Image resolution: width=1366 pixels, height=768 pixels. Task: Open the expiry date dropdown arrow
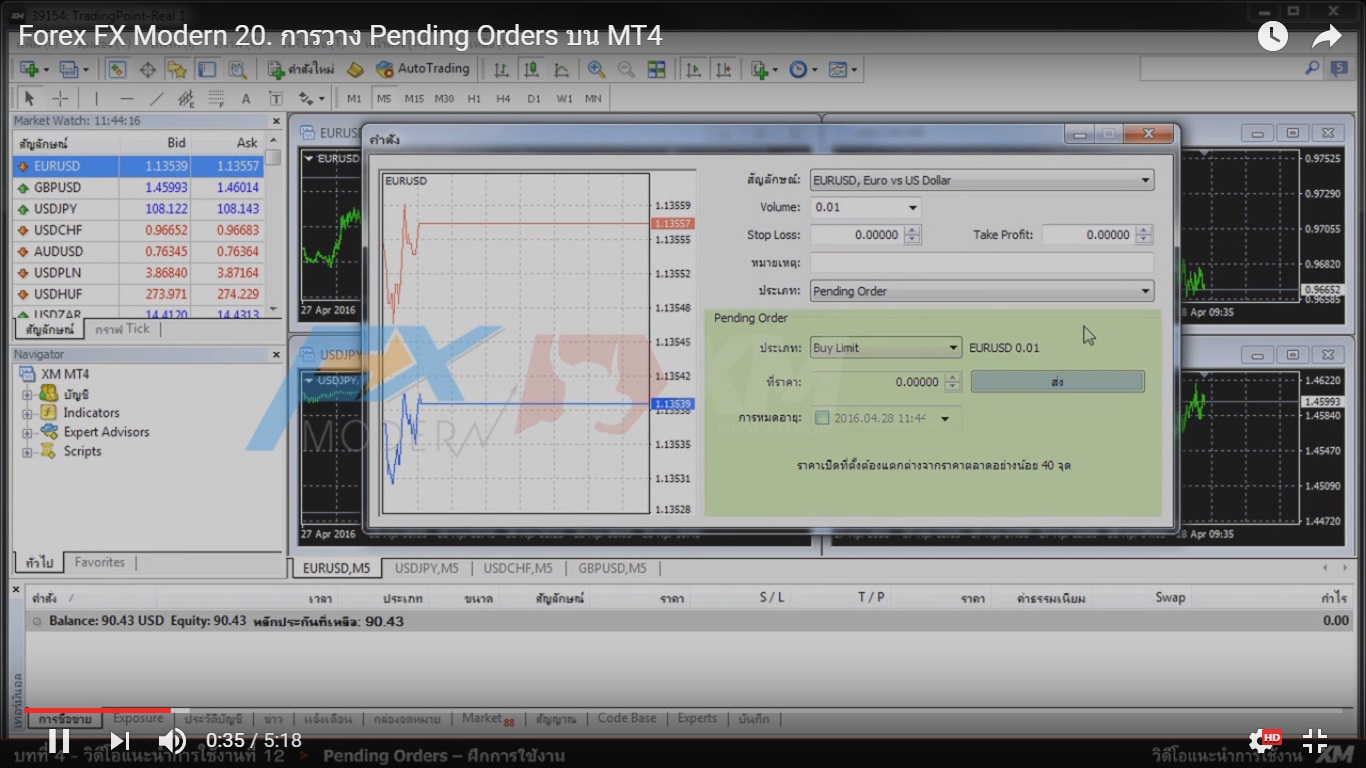(x=945, y=419)
